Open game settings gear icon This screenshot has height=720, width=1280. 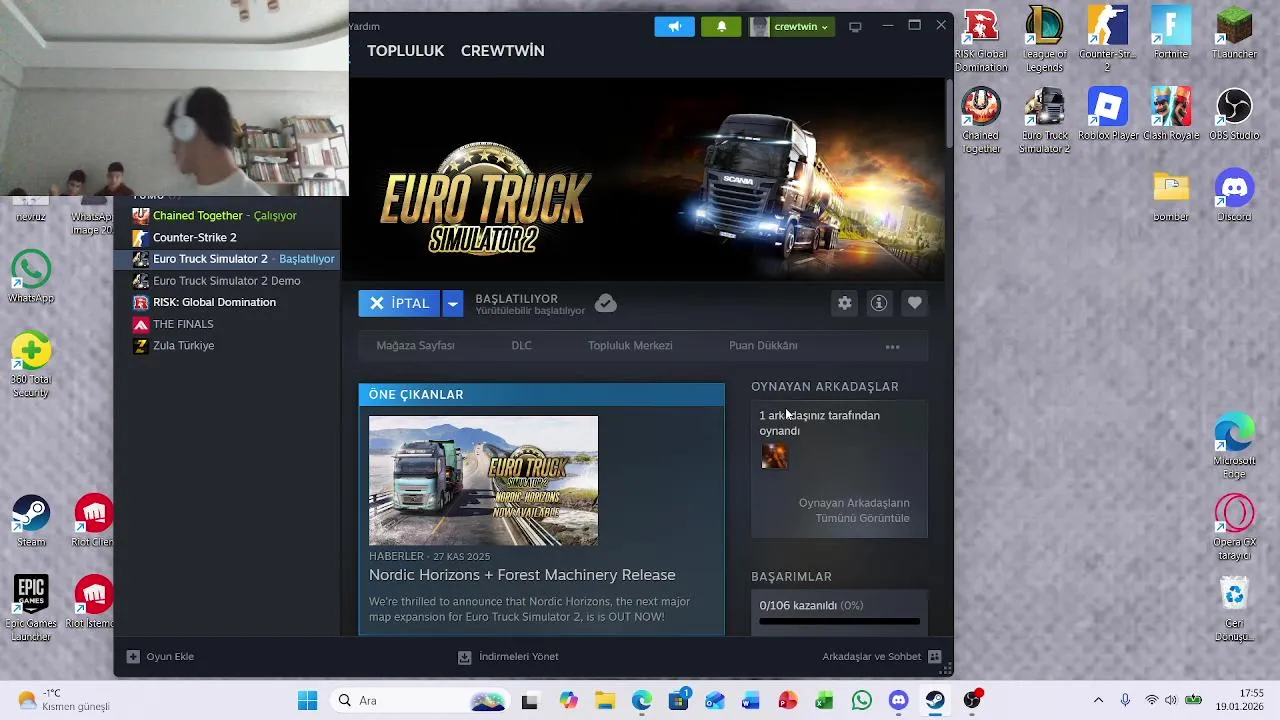tap(845, 303)
